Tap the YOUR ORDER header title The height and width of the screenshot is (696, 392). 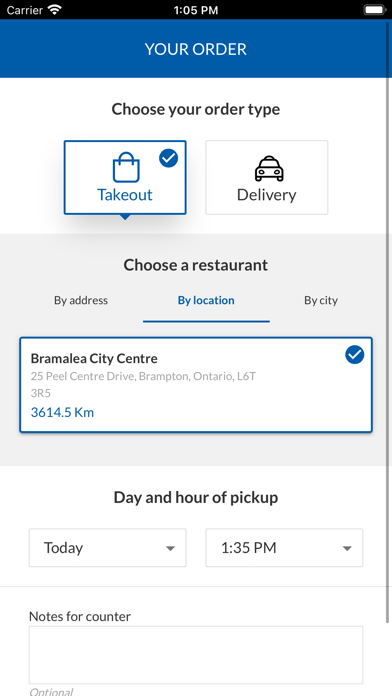[196, 49]
